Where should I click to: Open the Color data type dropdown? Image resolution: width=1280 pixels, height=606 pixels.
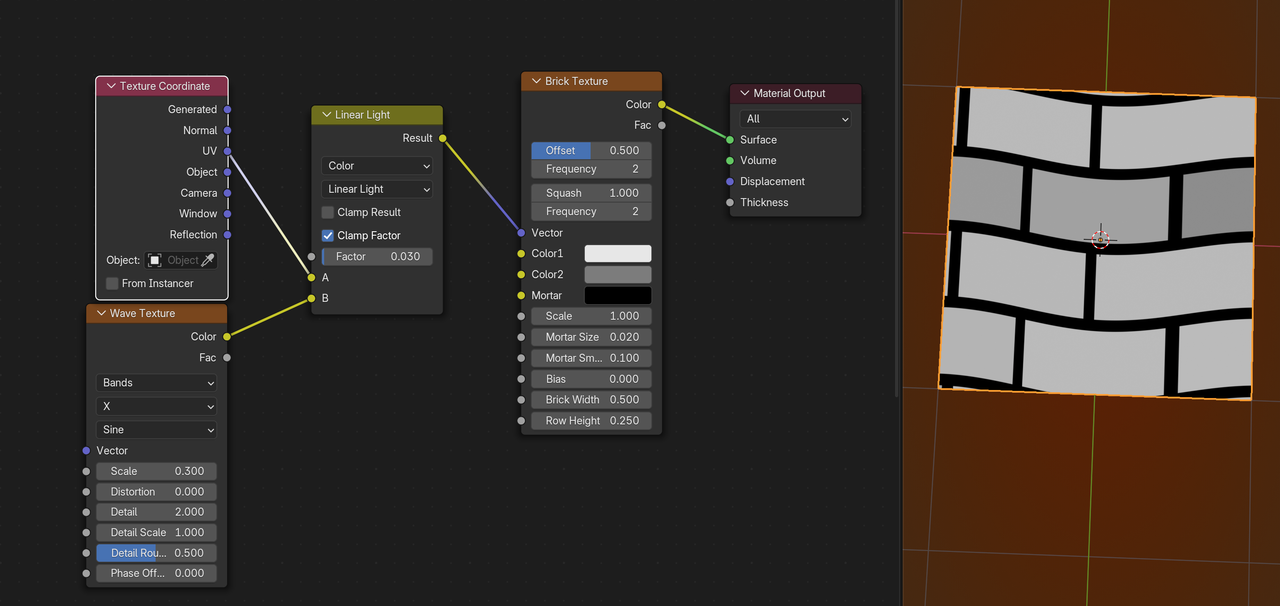(x=377, y=166)
